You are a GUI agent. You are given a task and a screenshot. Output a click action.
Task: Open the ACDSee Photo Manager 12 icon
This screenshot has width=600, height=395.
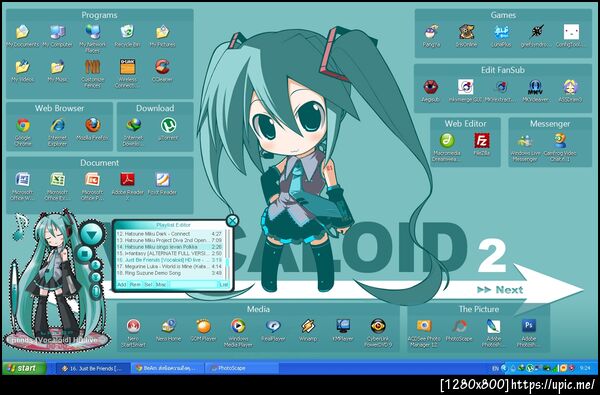(x=424, y=326)
